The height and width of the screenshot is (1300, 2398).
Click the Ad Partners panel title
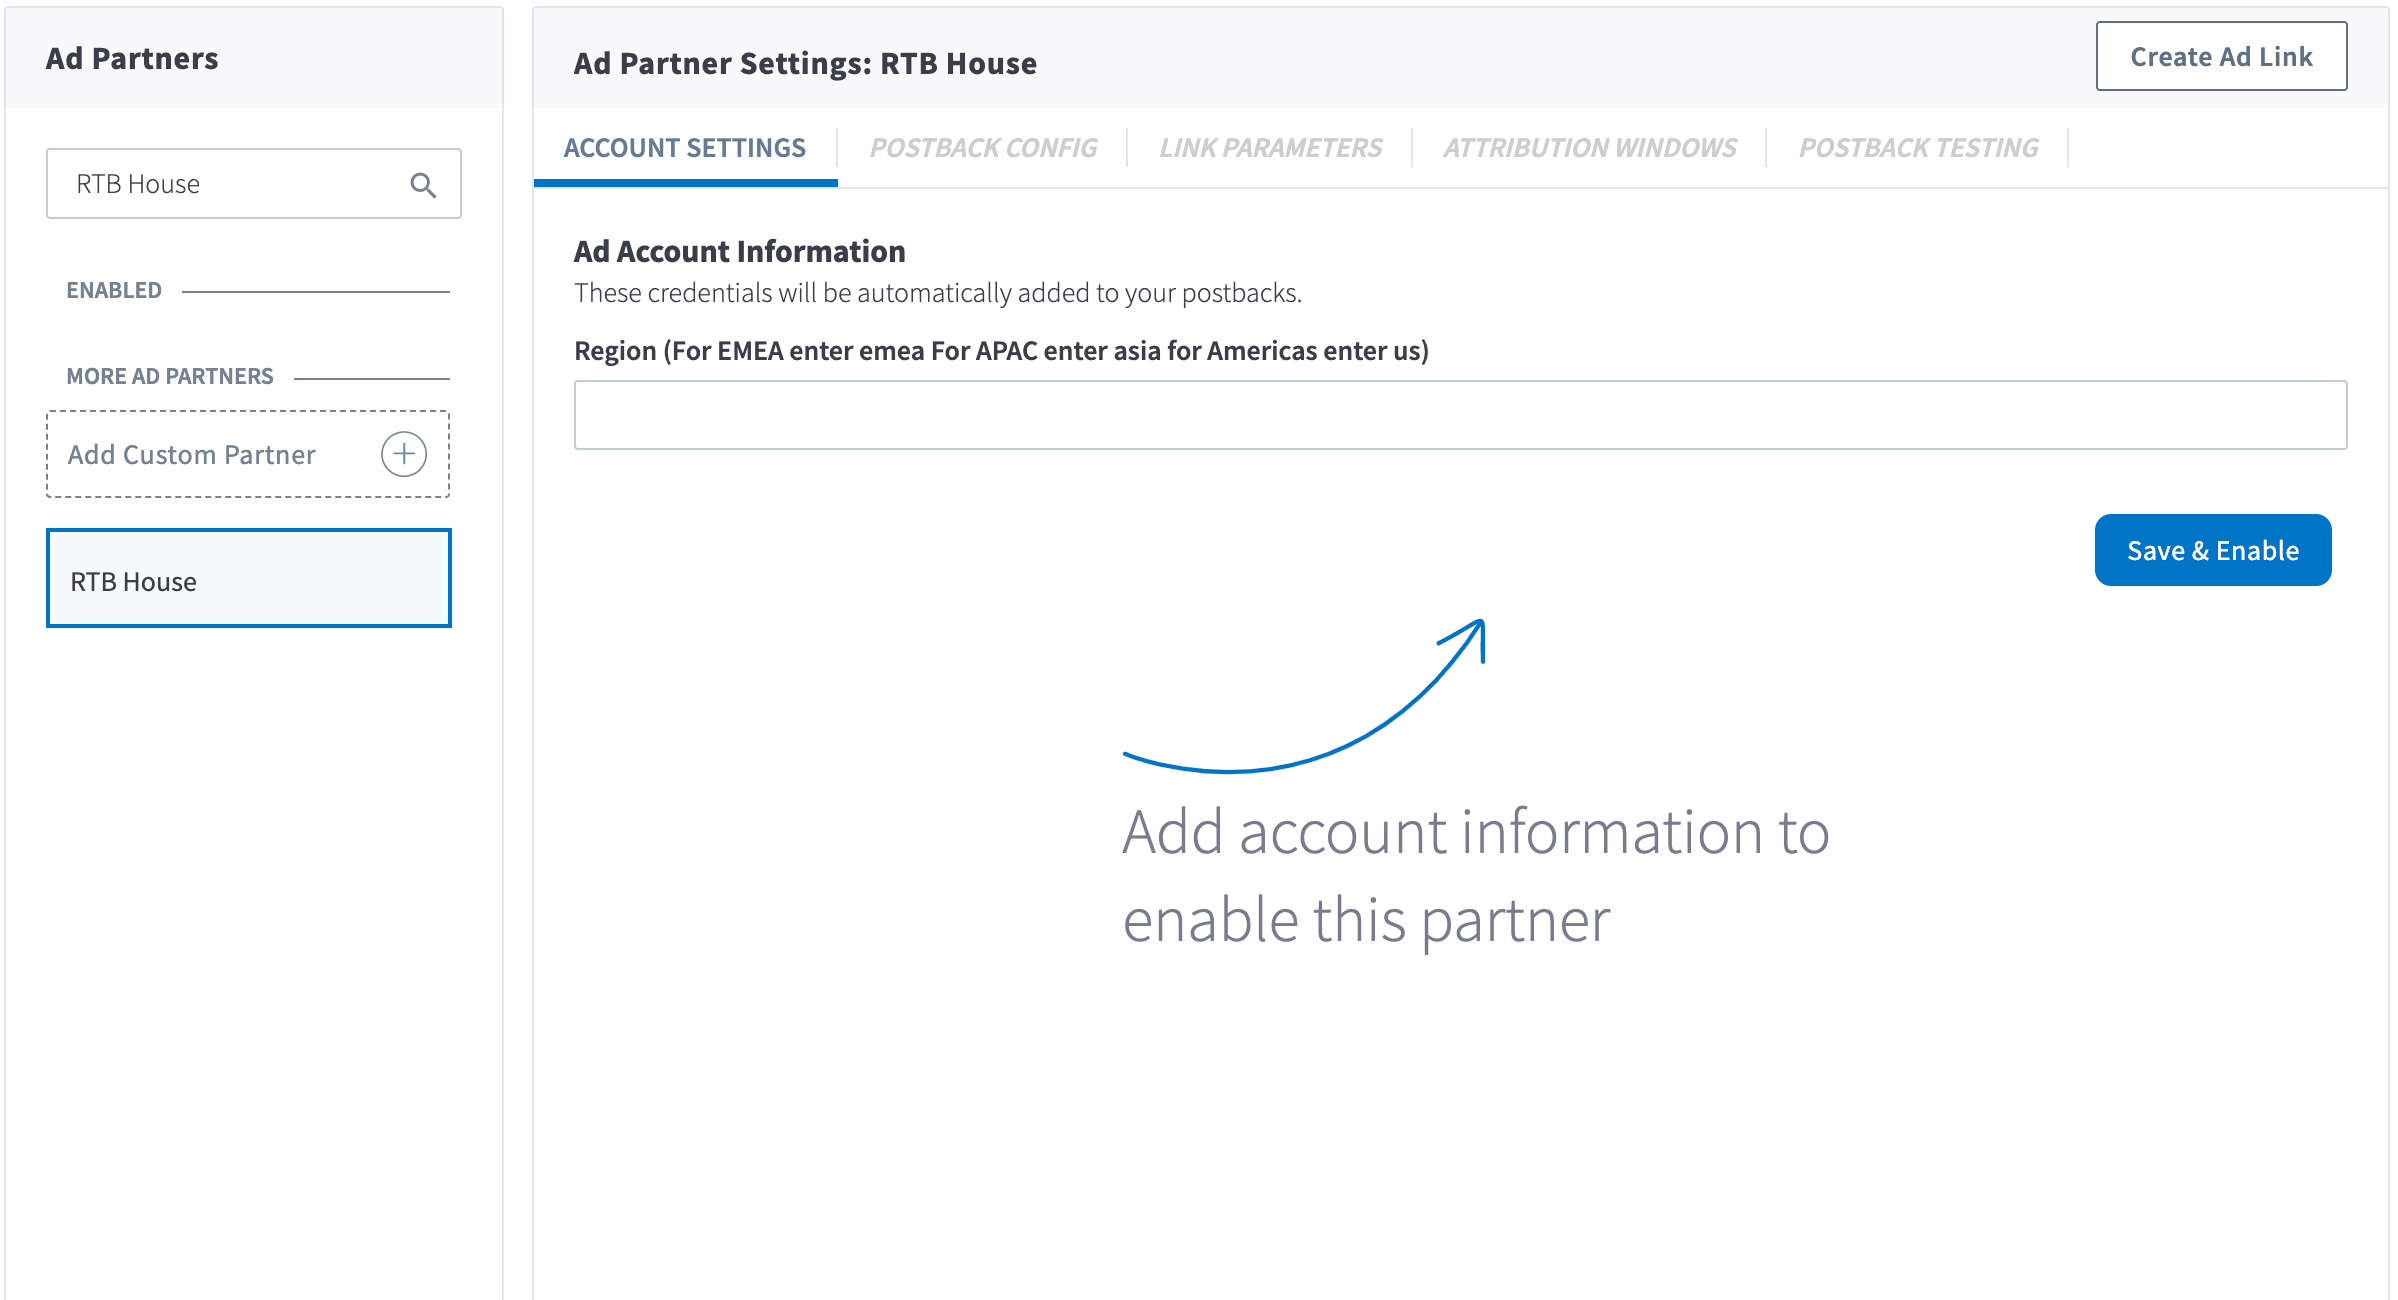pyautogui.click(x=132, y=59)
